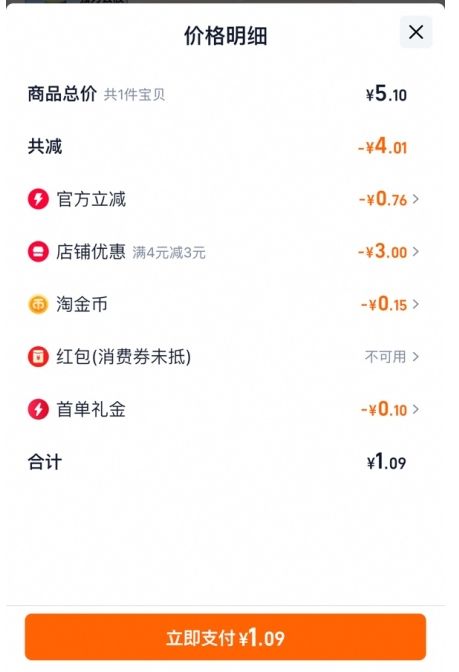Tap the 首单礼金 lightning icon

[38, 409]
